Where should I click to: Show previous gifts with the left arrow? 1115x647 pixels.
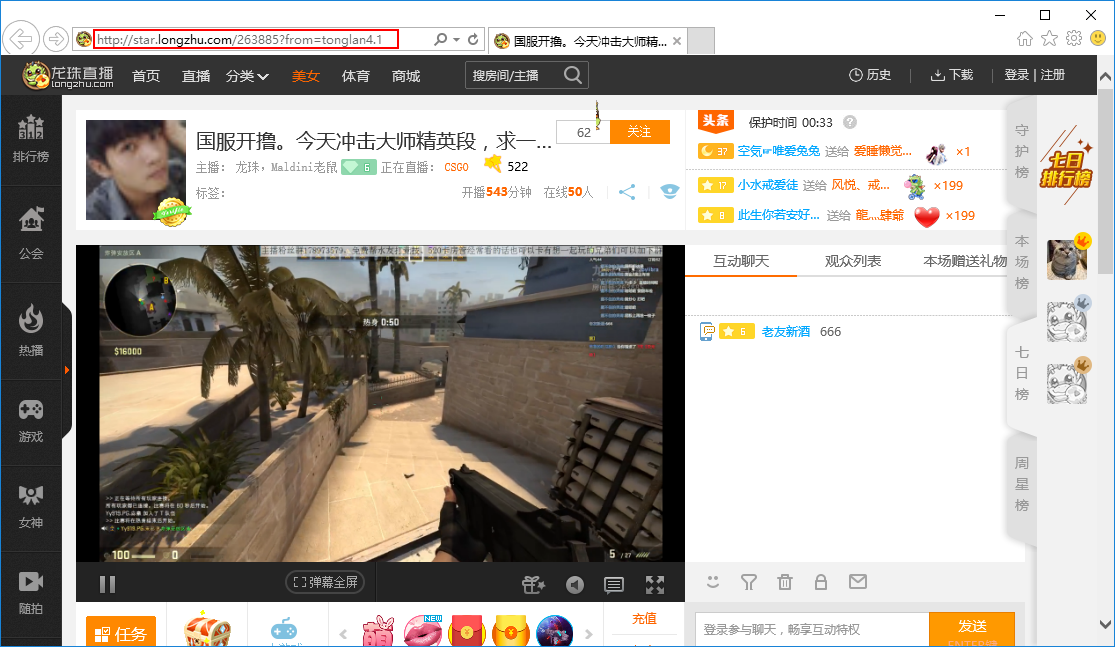click(x=343, y=634)
